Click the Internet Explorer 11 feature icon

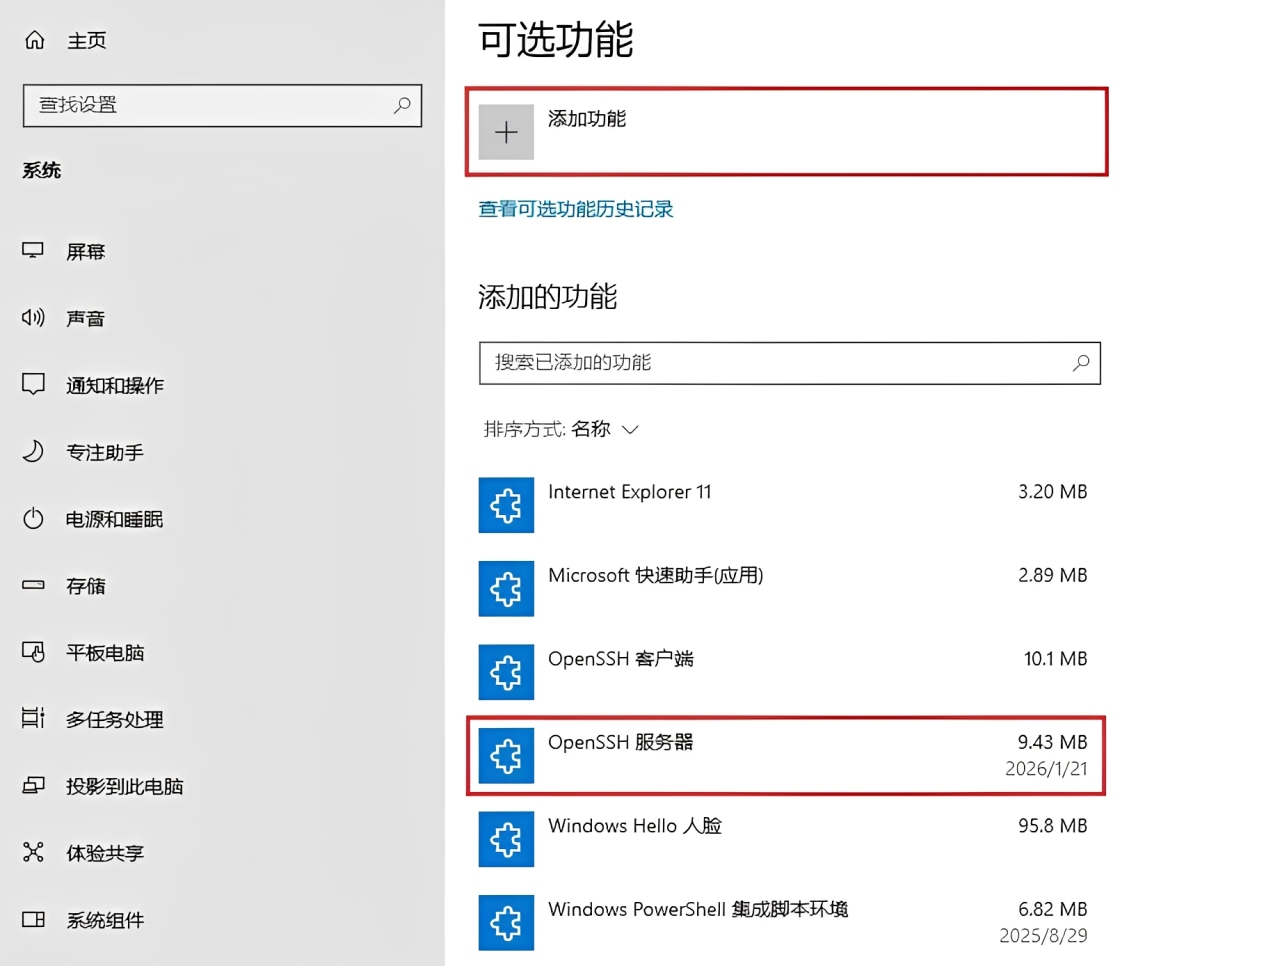point(506,505)
